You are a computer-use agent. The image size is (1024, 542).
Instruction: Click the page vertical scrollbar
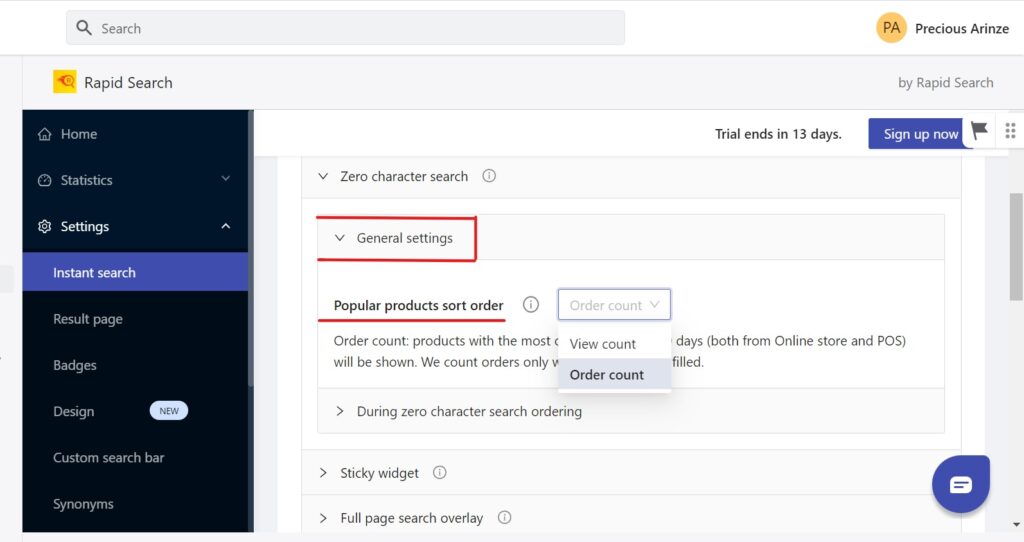click(x=1016, y=247)
